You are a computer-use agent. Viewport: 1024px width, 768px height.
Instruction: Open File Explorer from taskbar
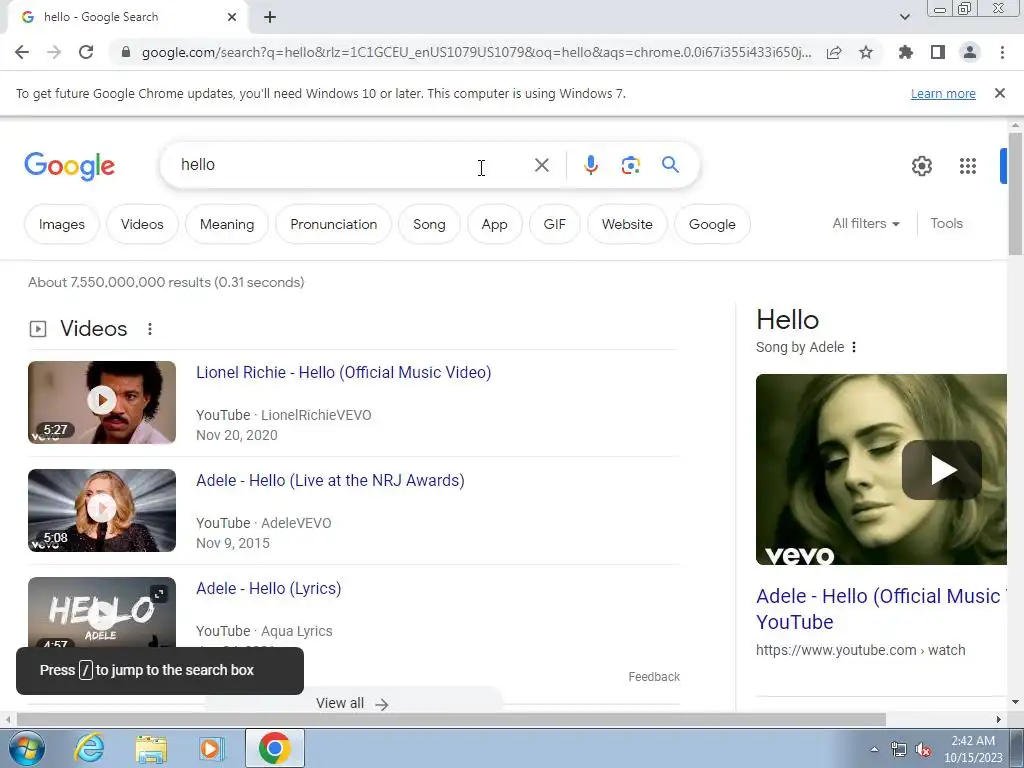point(151,748)
